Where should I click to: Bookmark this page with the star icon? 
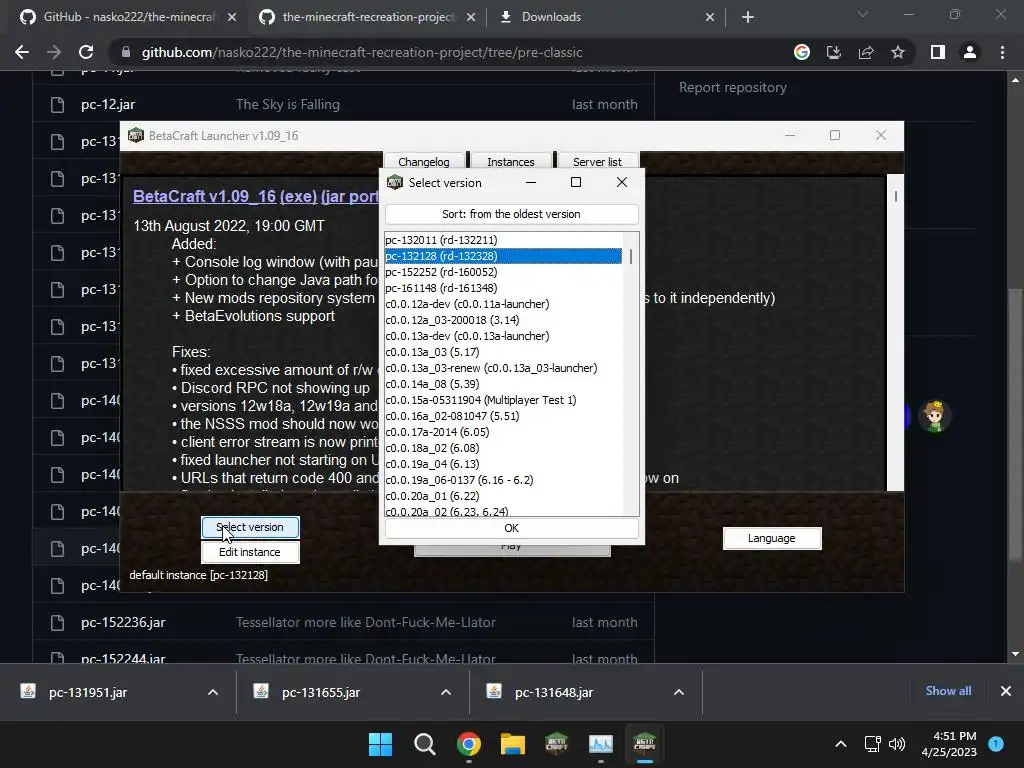(x=898, y=52)
